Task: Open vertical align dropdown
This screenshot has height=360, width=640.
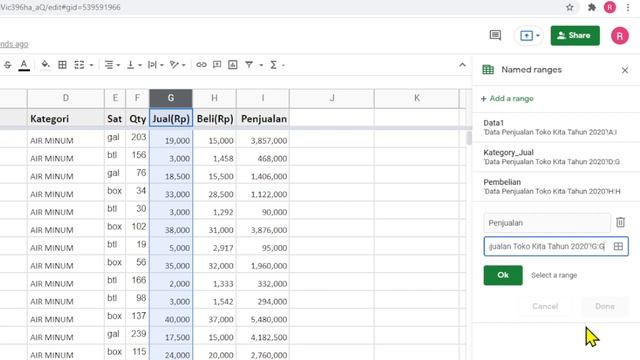Action: coord(134,65)
